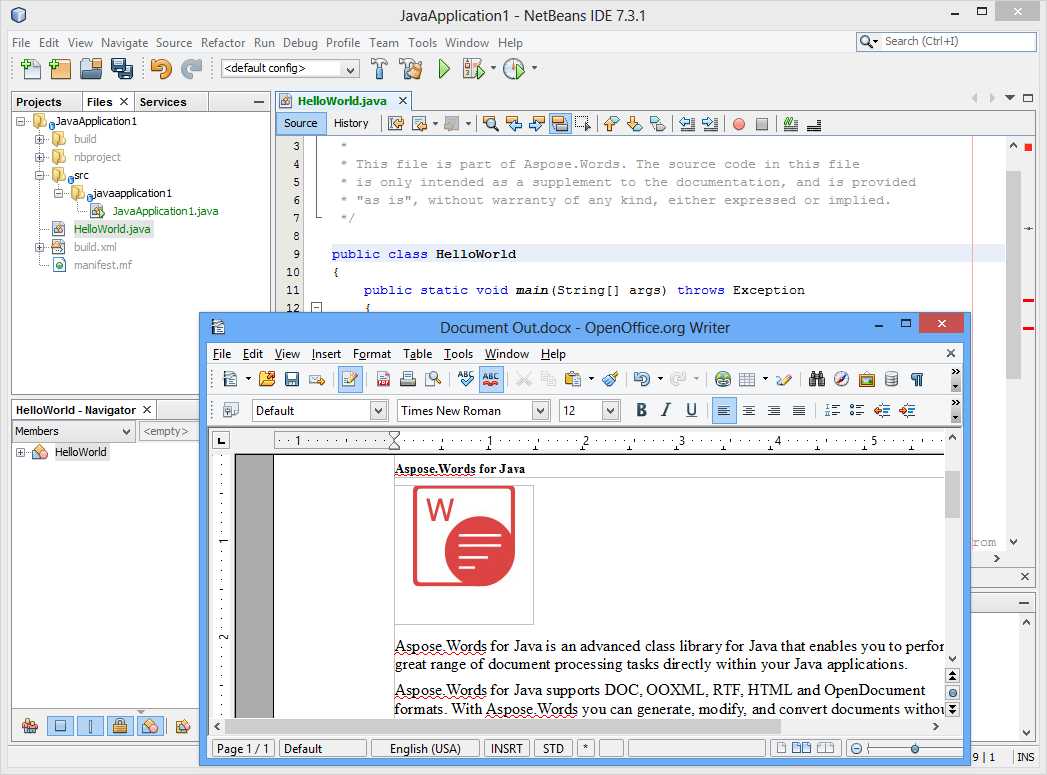Click the Save icon in Writer toolbar
Screen dimensions: 1047x775
tap(292, 379)
